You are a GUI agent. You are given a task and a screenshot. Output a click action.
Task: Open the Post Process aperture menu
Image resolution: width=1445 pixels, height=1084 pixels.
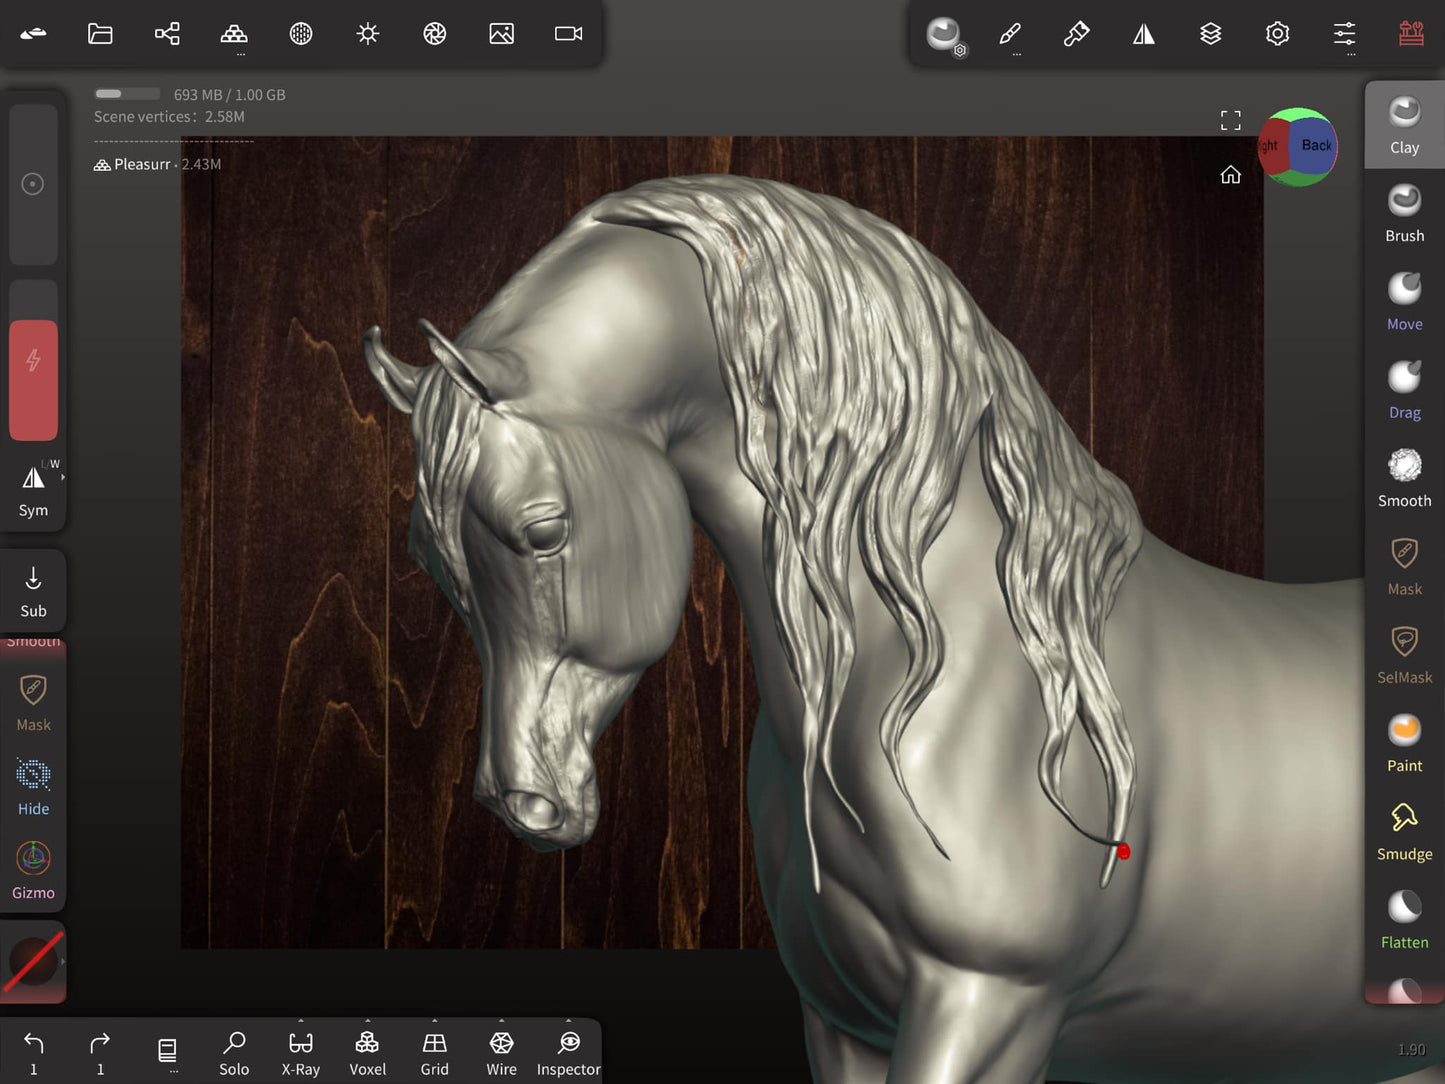[x=435, y=33]
